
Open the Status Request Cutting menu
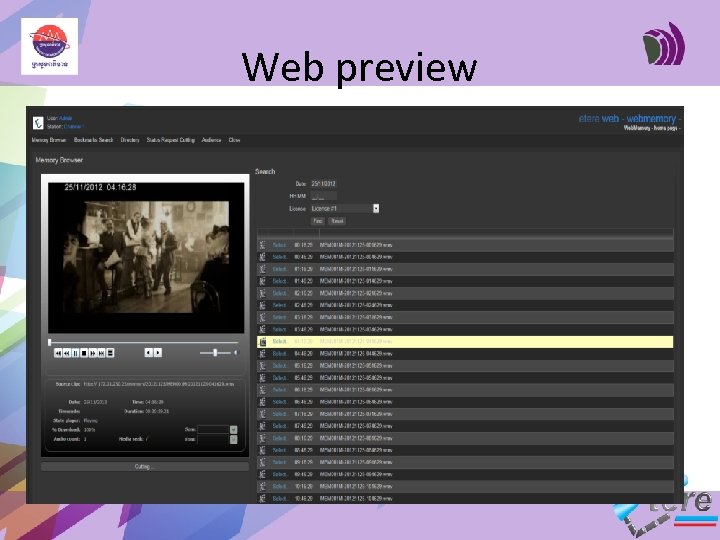[x=170, y=140]
